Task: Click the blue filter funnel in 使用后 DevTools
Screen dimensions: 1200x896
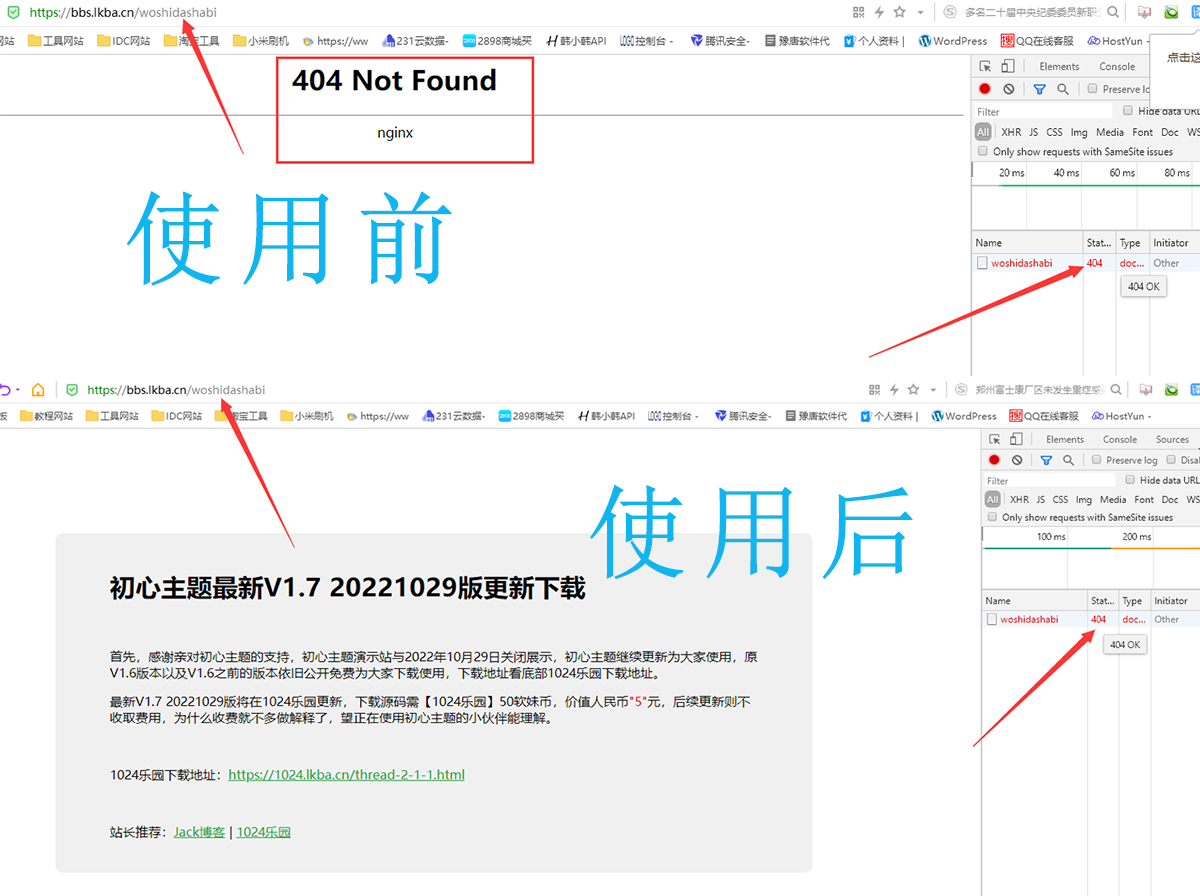Action: pyautogui.click(x=1046, y=460)
